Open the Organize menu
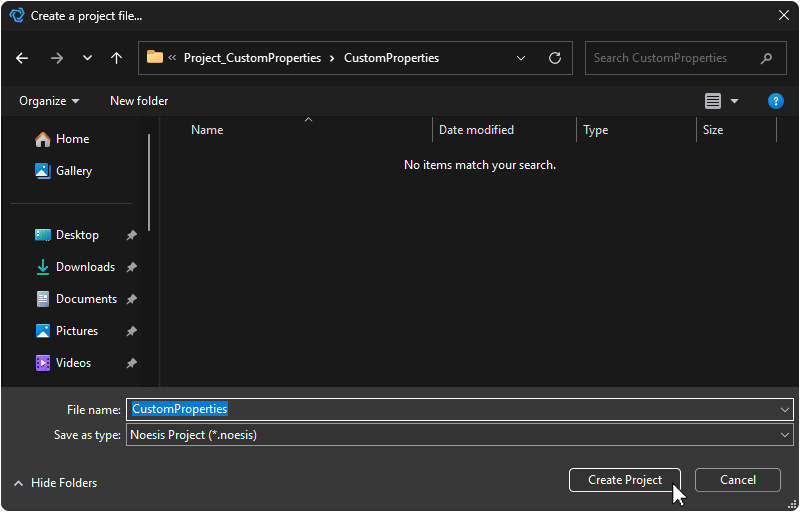This screenshot has width=800, height=512. pyautogui.click(x=49, y=101)
